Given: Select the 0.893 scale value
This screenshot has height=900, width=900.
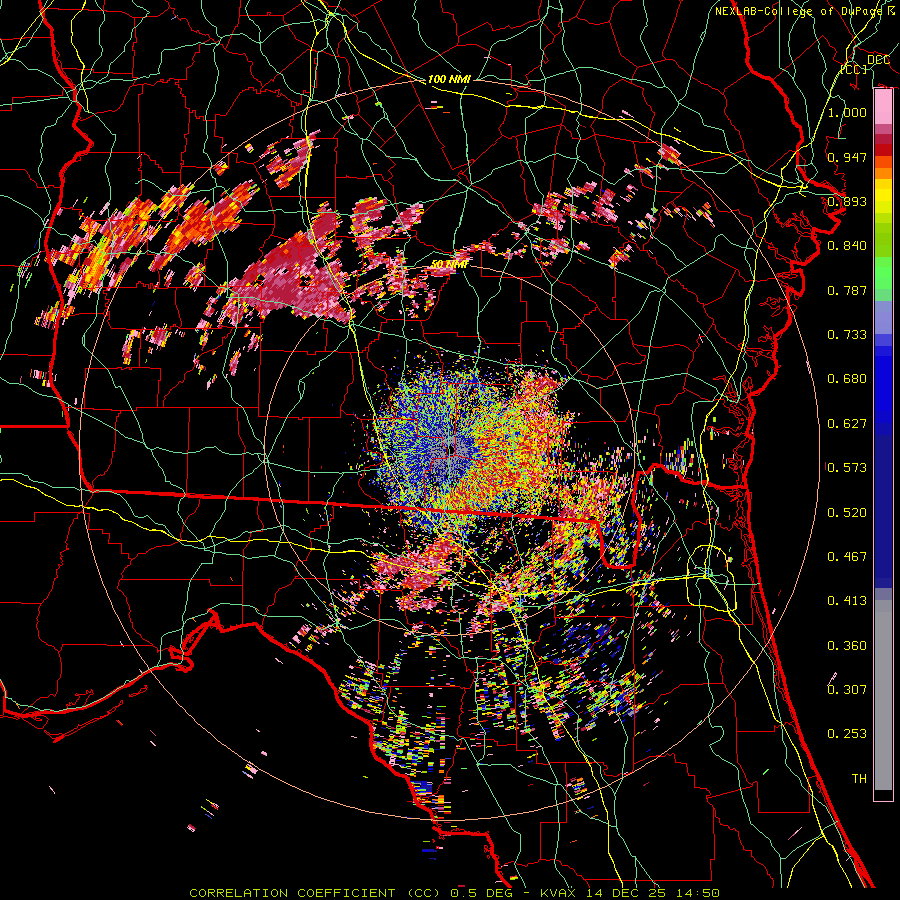Looking at the screenshot, I should 847,201.
